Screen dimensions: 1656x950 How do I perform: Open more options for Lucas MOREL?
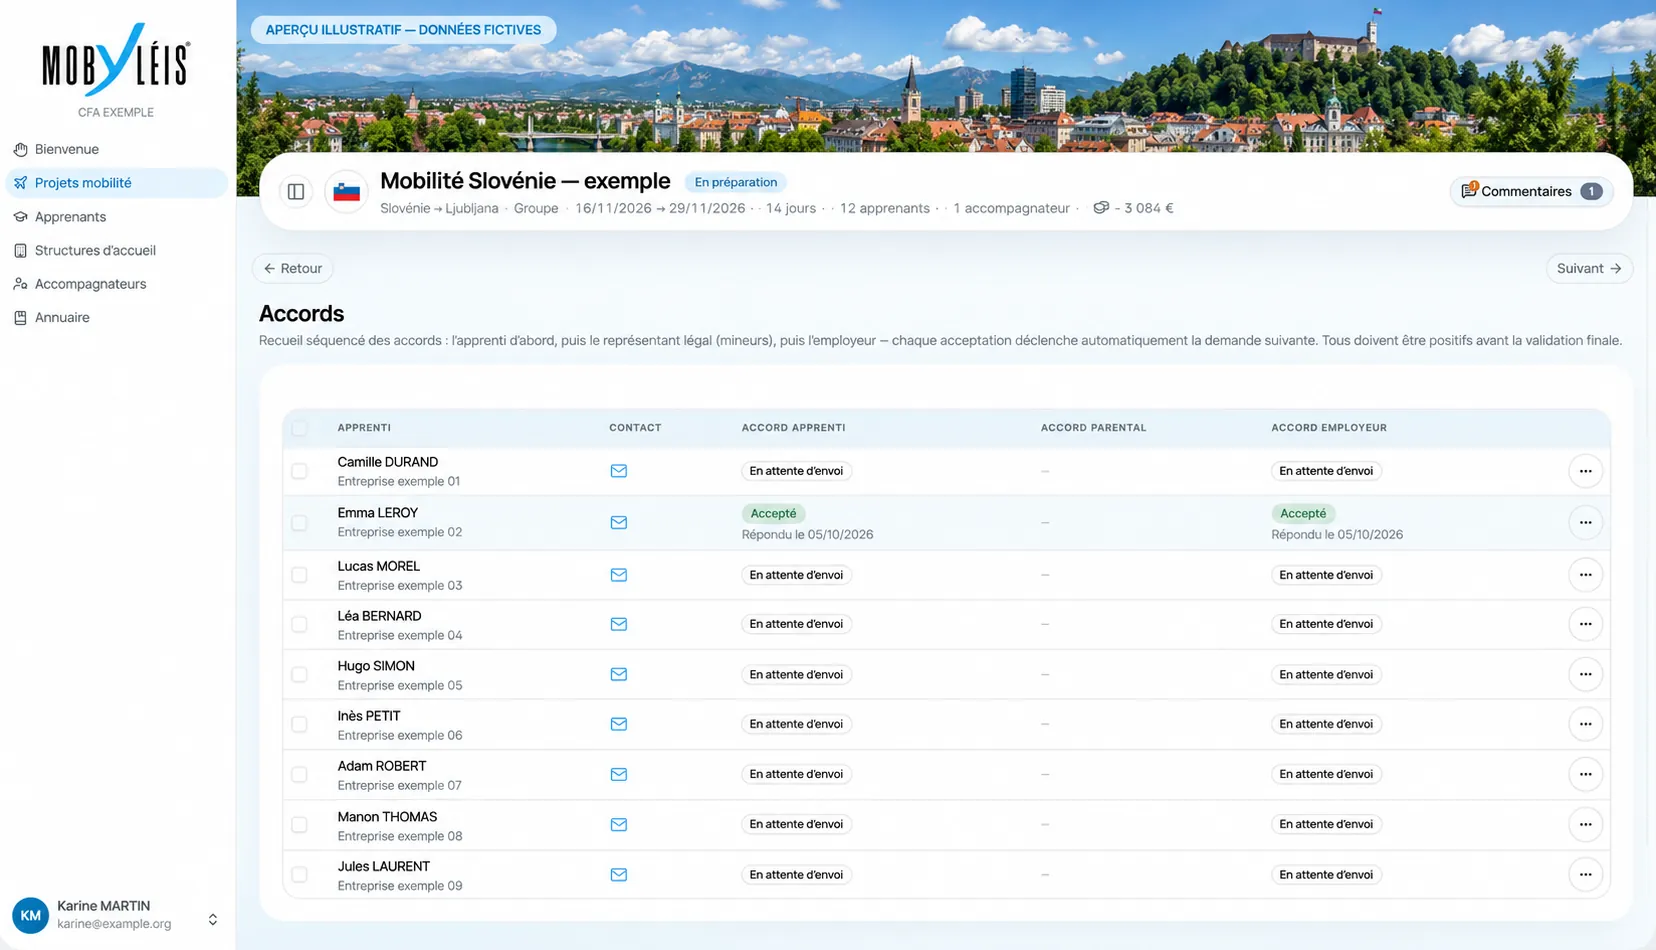pos(1586,575)
